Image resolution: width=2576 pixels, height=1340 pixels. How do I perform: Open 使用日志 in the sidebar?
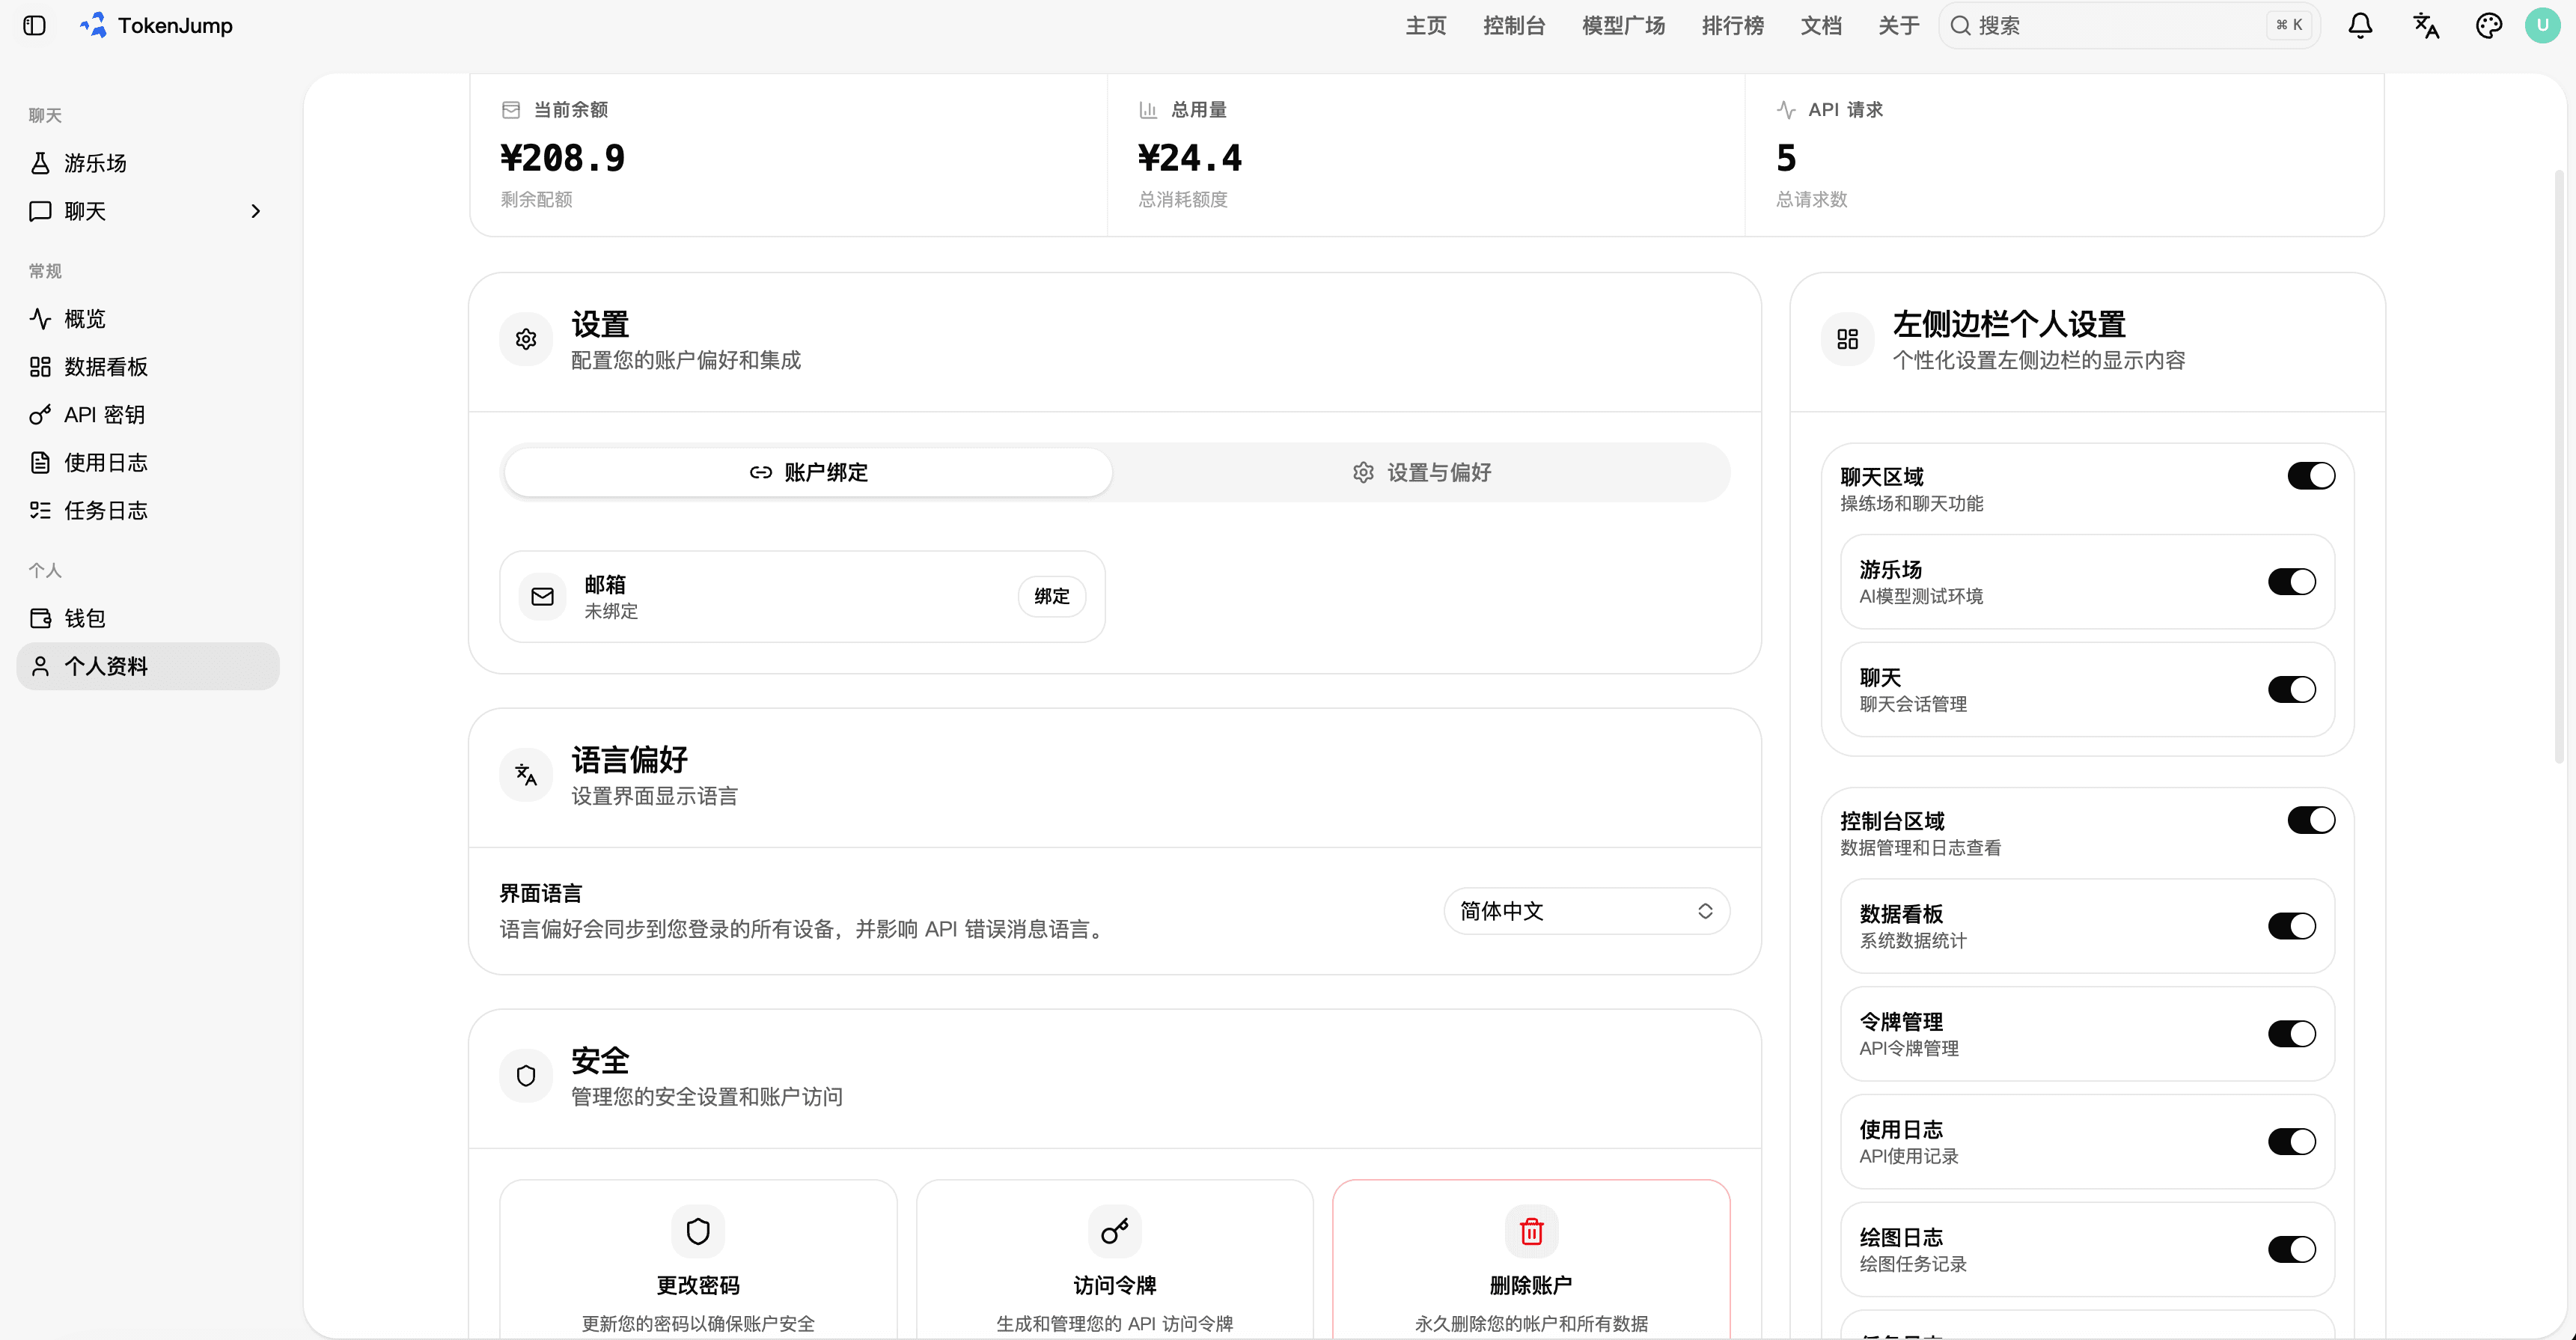click(148, 463)
